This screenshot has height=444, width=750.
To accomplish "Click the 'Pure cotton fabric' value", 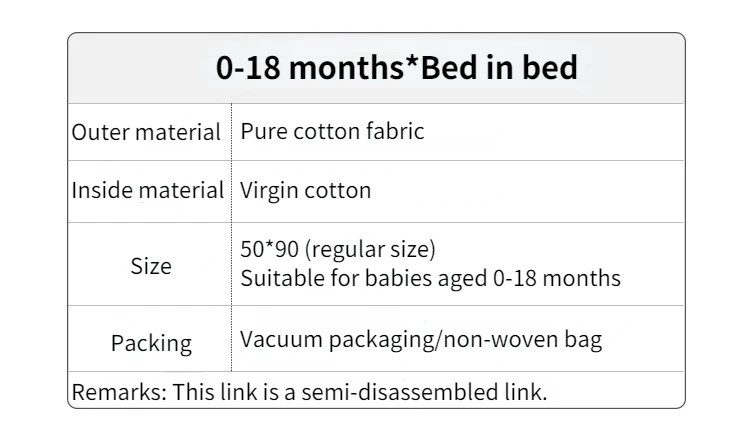I will coord(332,131).
